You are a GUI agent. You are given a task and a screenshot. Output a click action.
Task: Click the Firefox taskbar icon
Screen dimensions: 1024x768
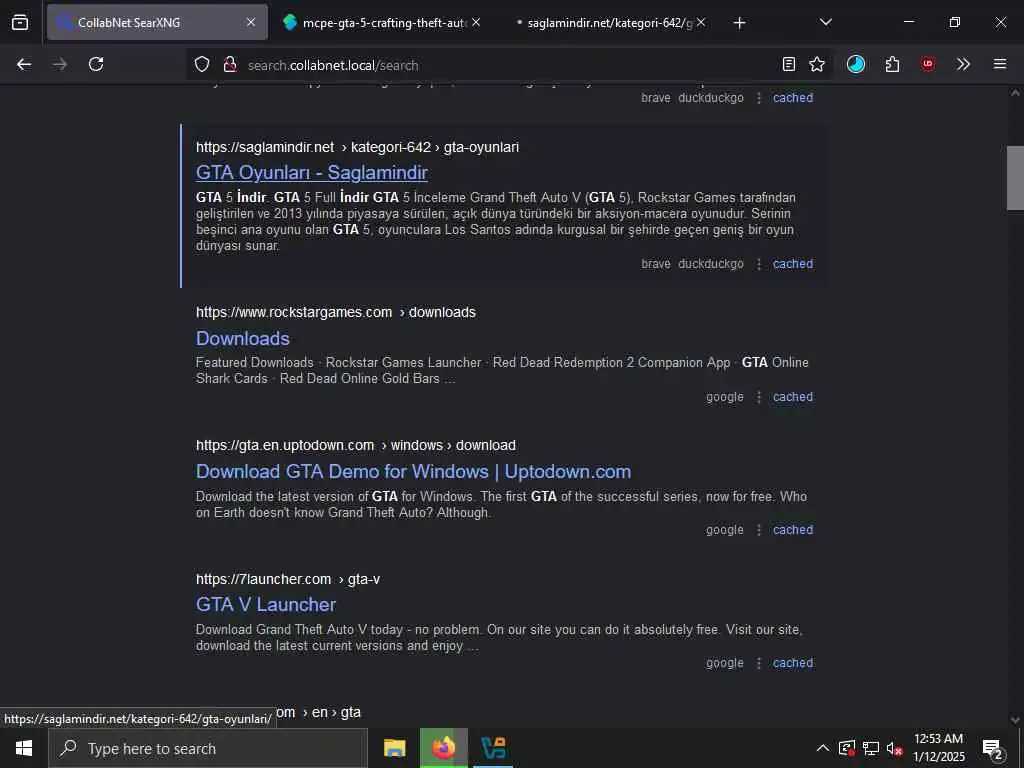443,748
